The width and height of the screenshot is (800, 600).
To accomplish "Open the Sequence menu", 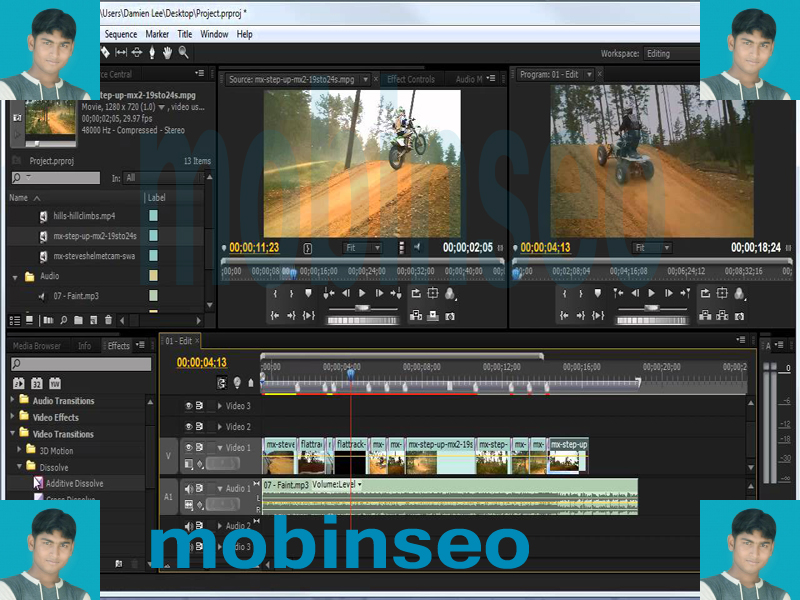I will click(121, 34).
